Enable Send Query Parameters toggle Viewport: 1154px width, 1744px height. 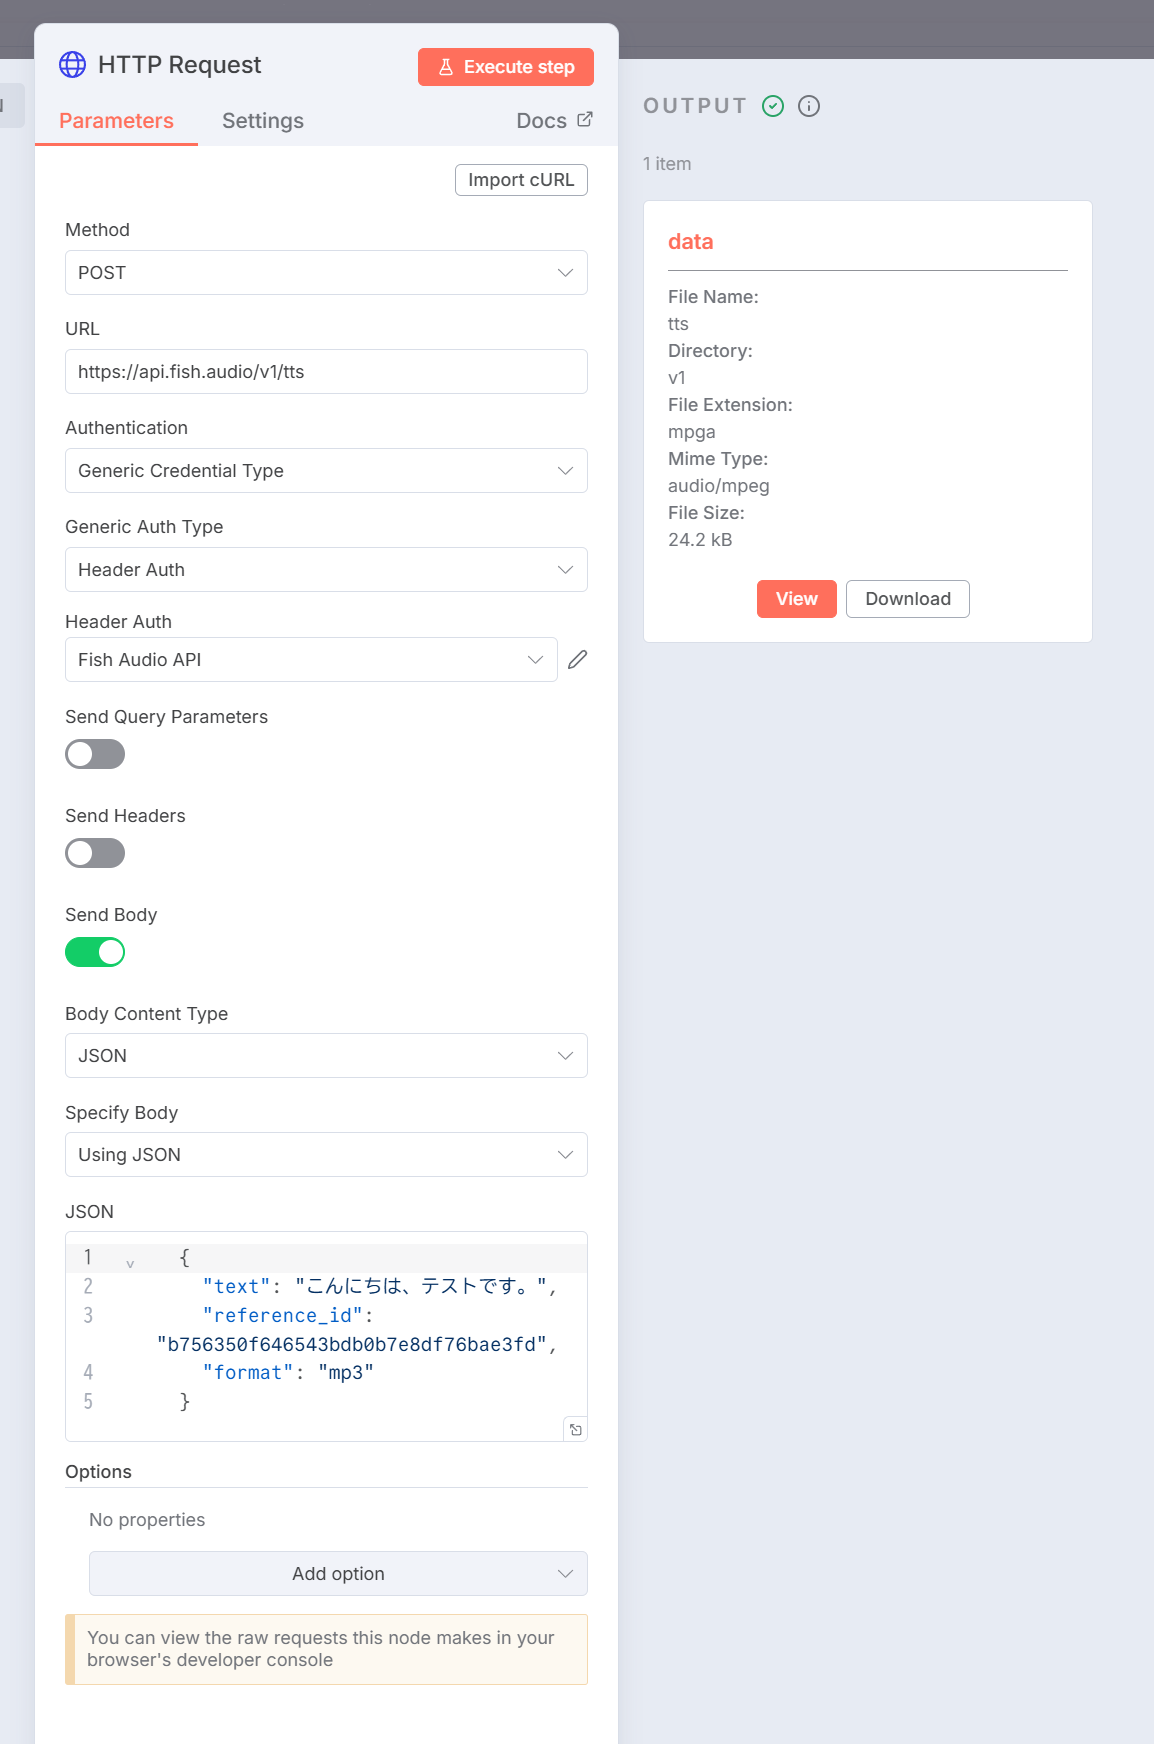pos(95,754)
